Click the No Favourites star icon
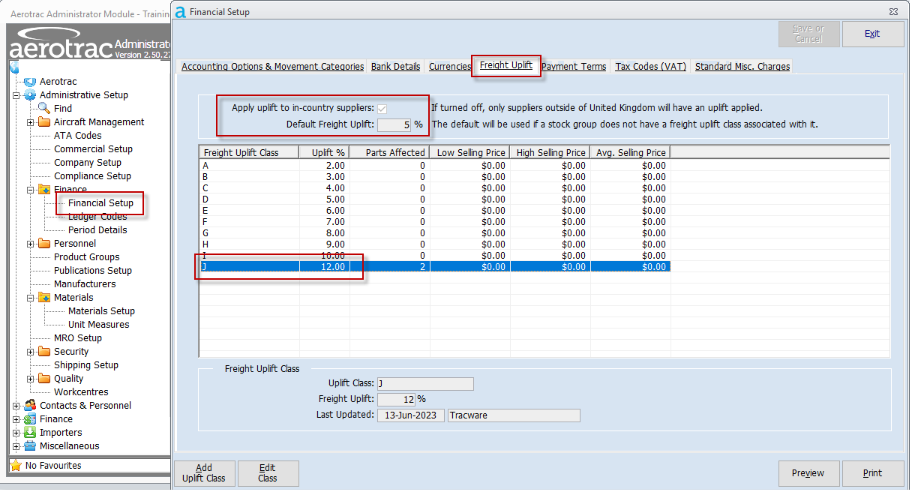 tap(15, 466)
